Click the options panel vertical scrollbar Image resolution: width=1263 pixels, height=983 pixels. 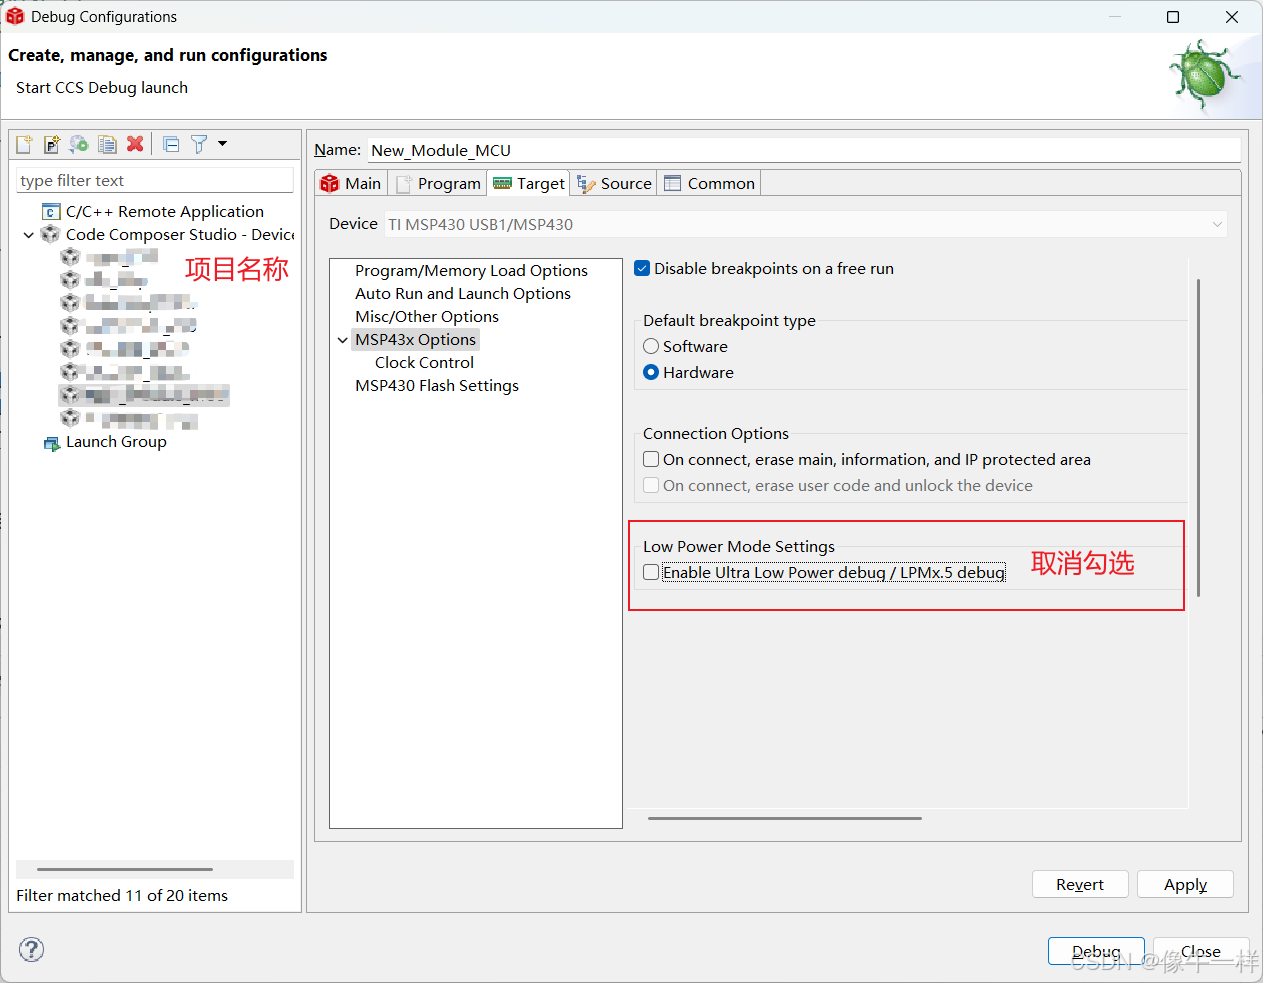[x=1198, y=438]
